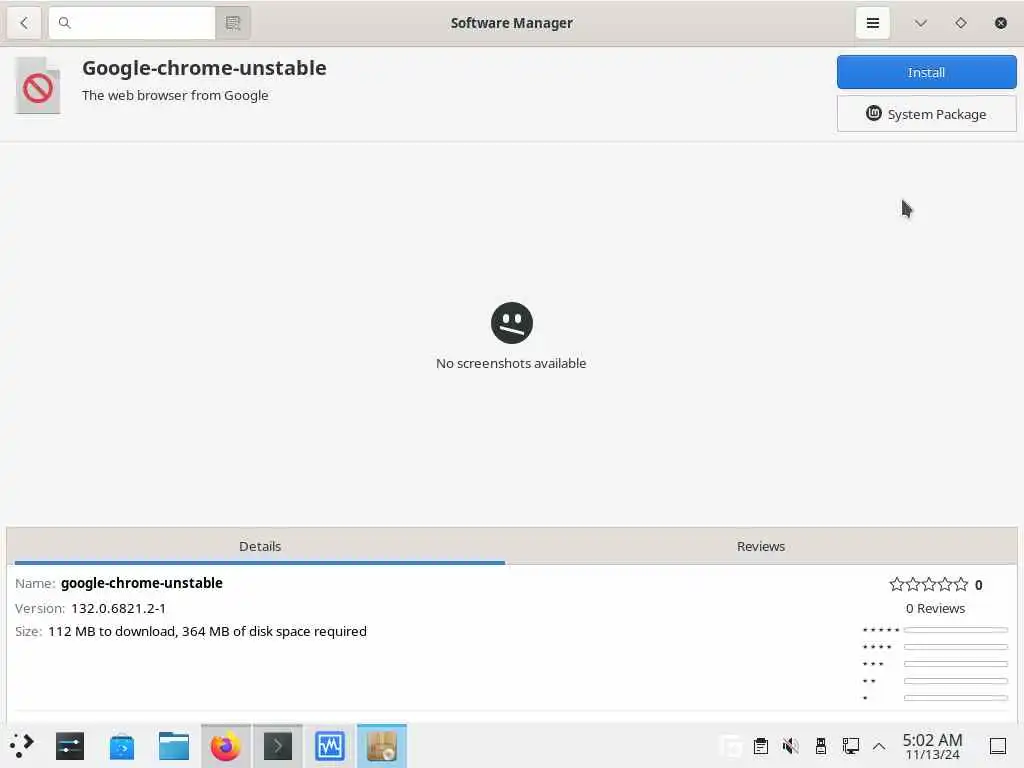
Task: Click the "No screenshots available" message
Action: coord(511,363)
